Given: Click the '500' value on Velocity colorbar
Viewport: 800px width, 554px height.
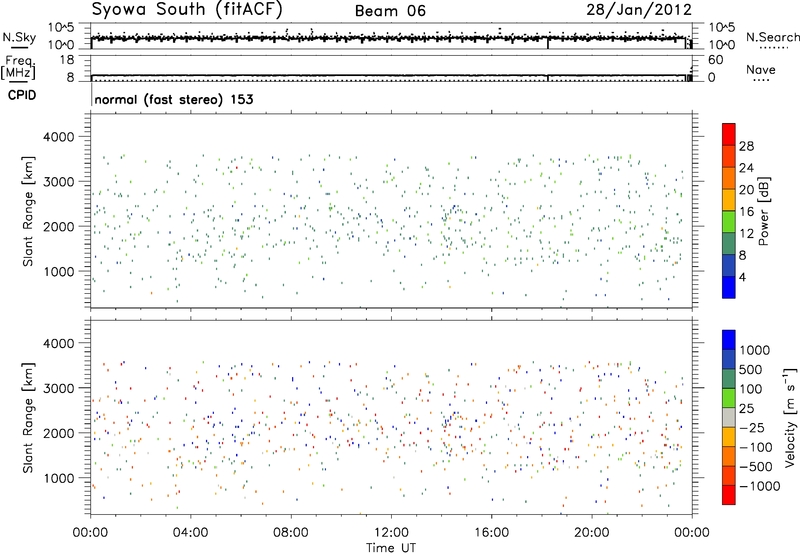Looking at the screenshot, I should pos(751,369).
